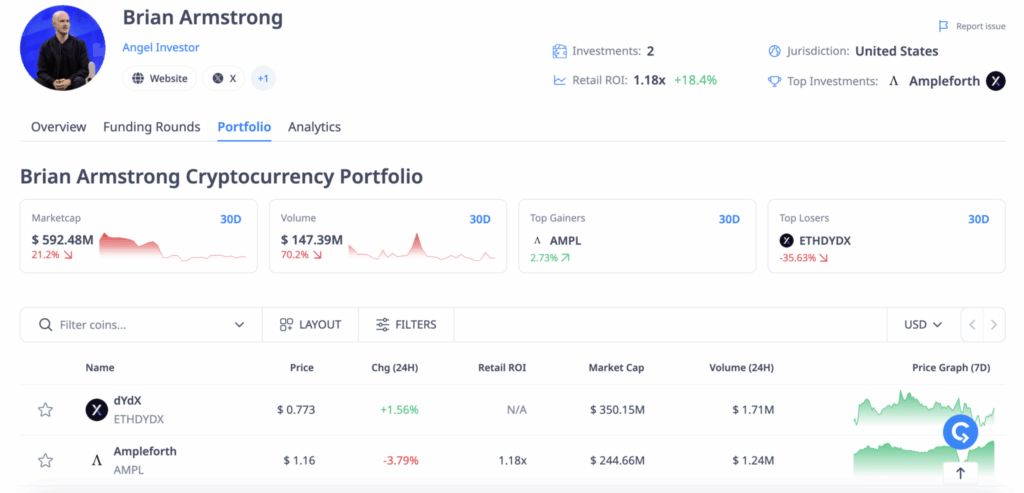
Task: Sort by Retail ROI column header
Action: coord(502,368)
